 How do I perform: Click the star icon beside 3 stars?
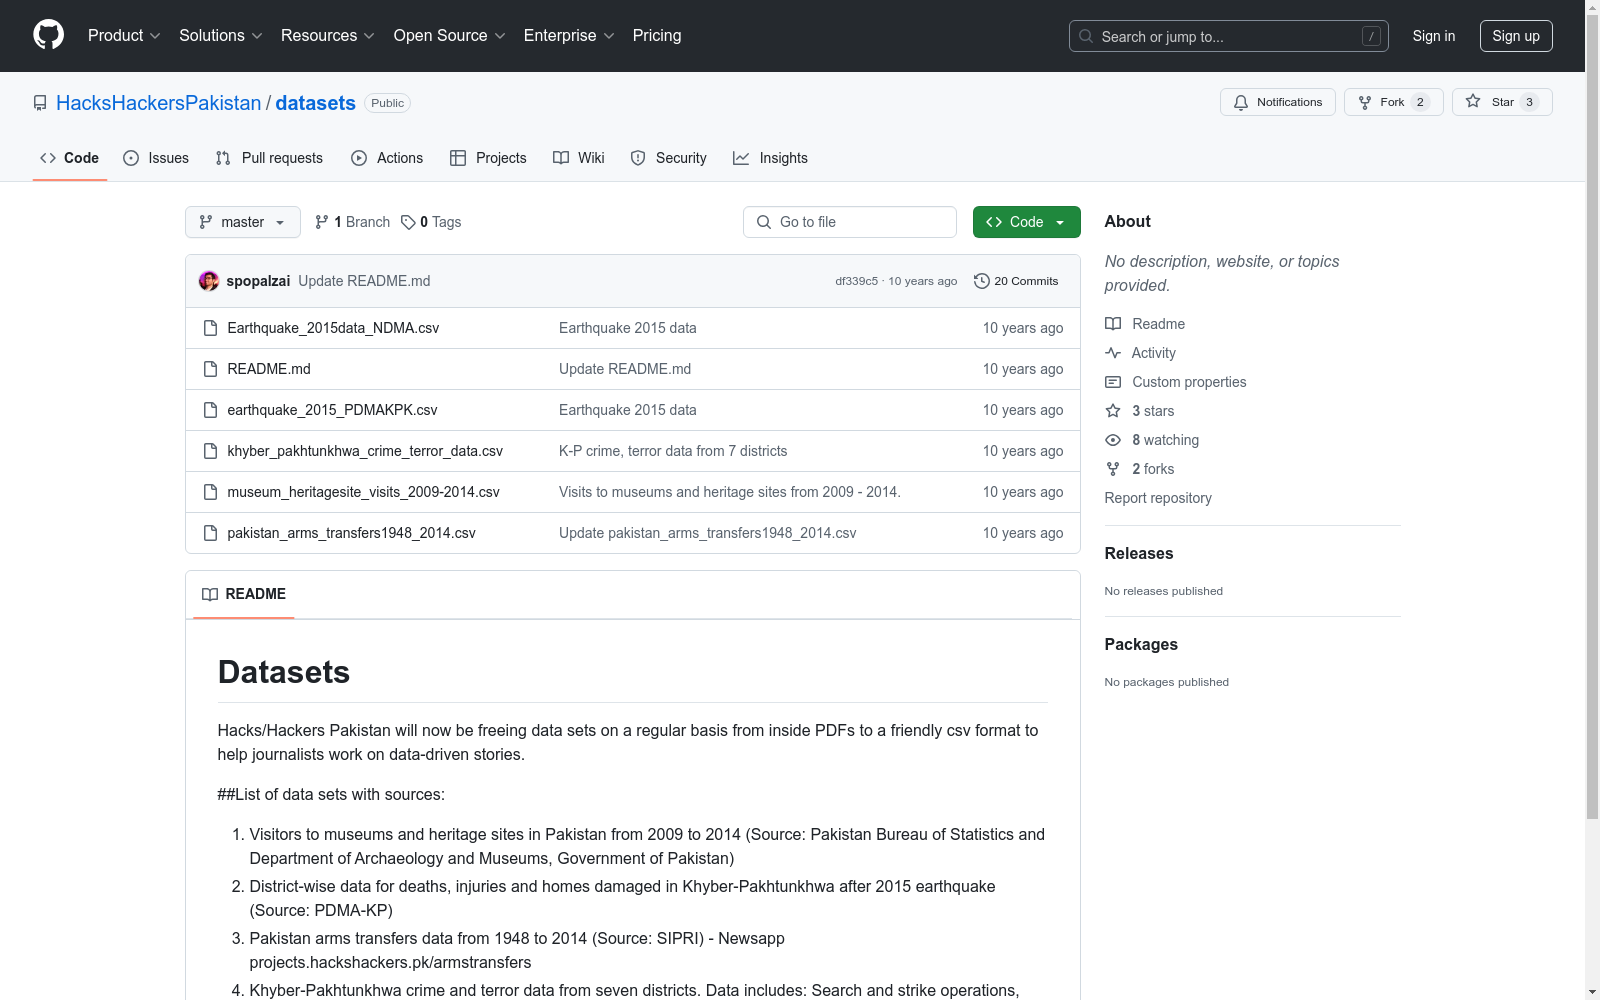click(1113, 411)
